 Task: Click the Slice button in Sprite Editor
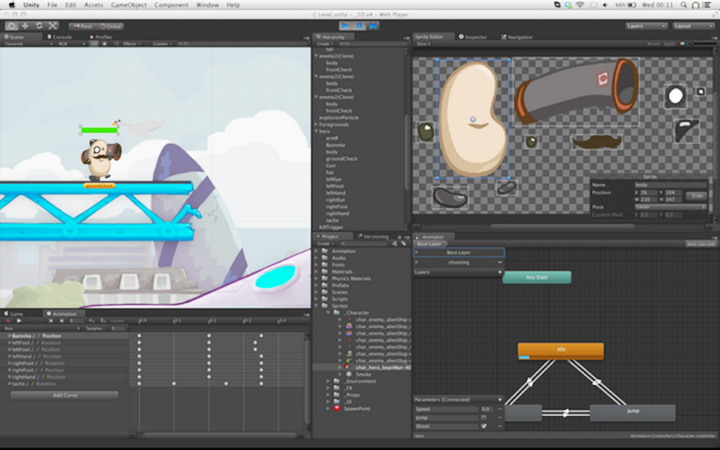[x=422, y=44]
